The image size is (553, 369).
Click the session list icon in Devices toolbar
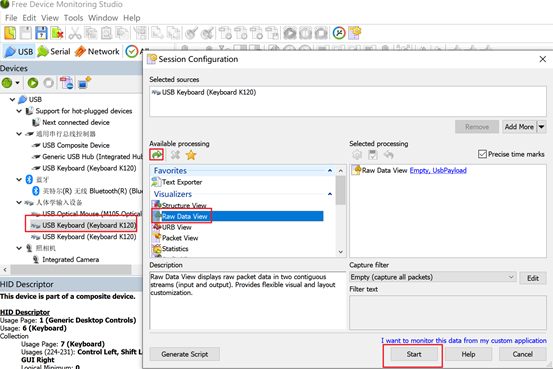pyautogui.click(x=66, y=83)
